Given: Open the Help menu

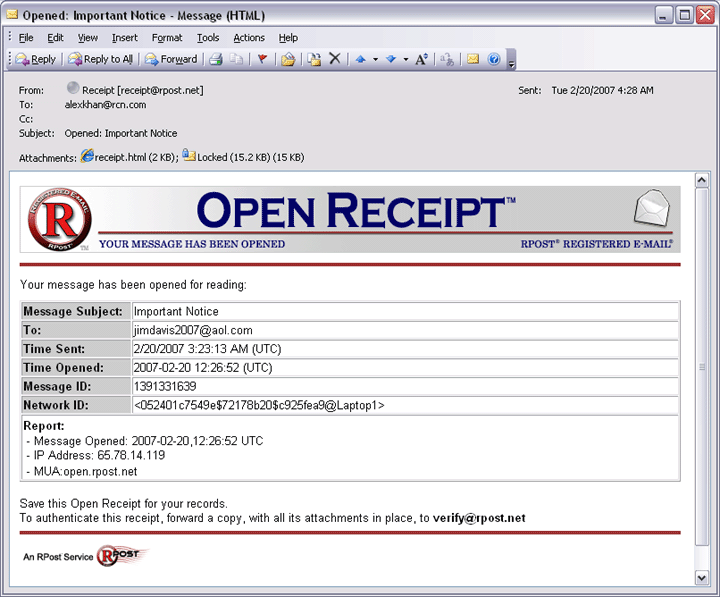Looking at the screenshot, I should [x=288, y=38].
